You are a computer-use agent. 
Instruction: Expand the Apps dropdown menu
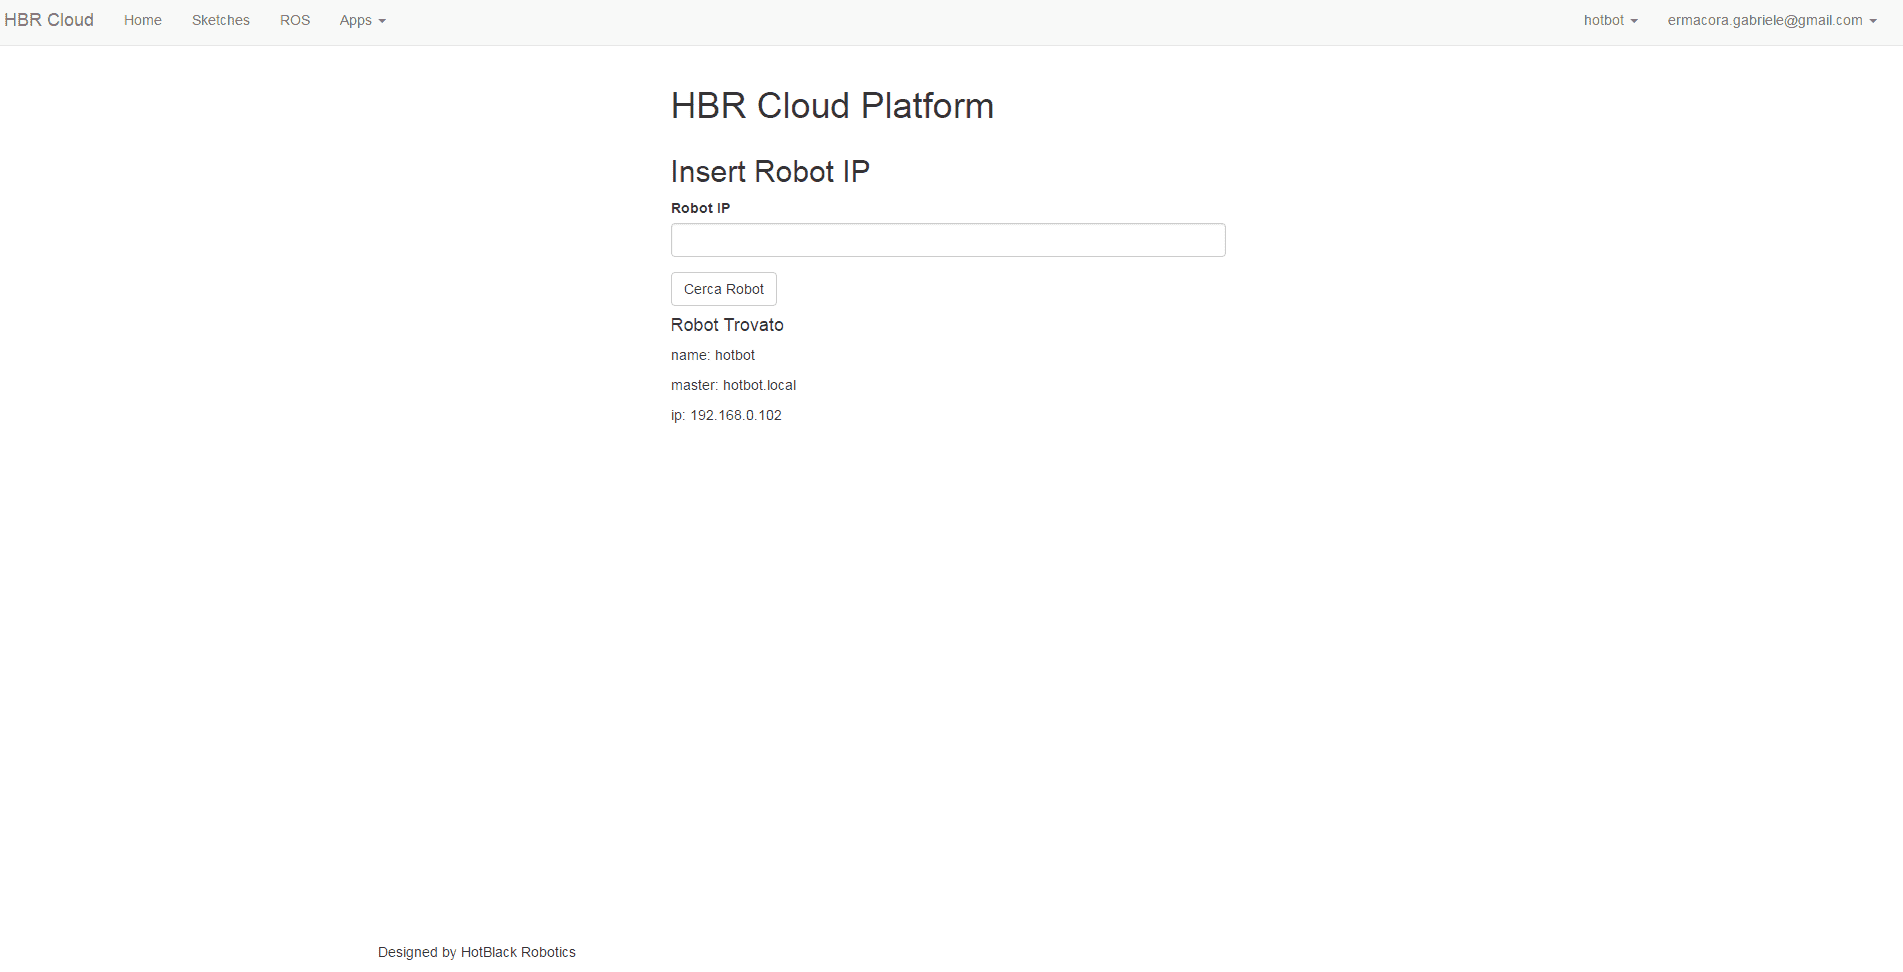[356, 20]
